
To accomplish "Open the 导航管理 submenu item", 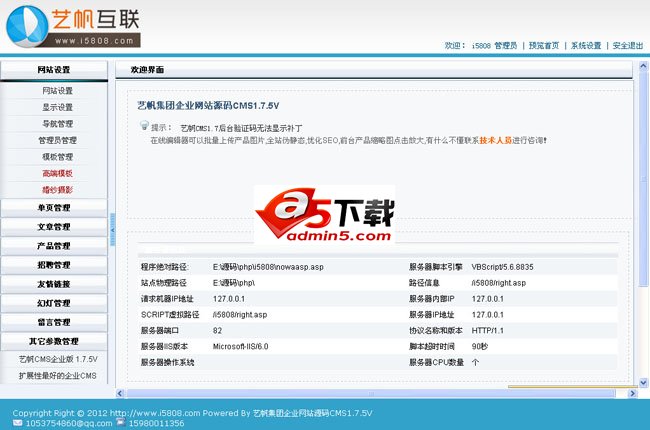I will point(57,124).
